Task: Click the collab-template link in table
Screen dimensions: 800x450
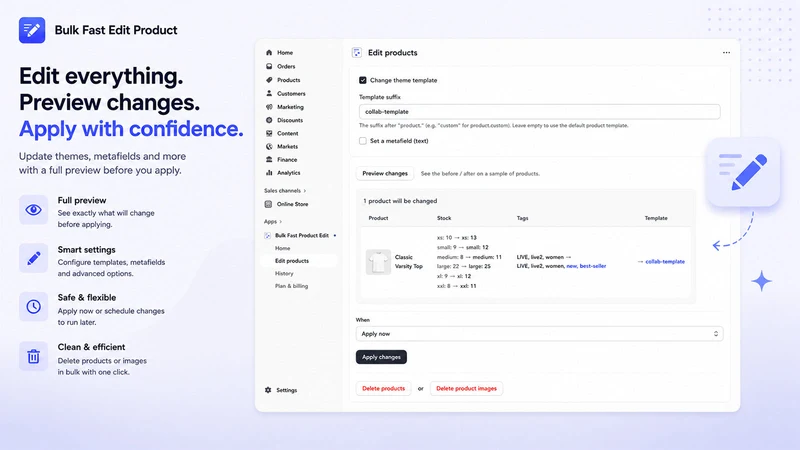Action: pos(665,262)
